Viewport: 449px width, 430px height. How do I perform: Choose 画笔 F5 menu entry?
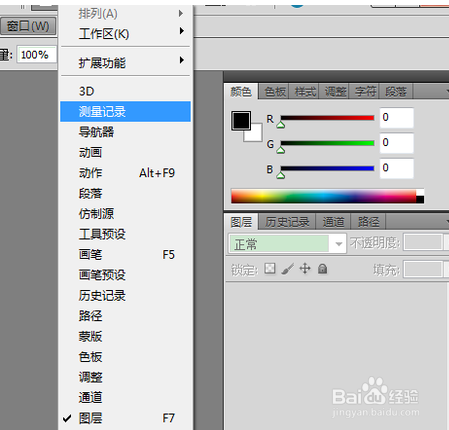(x=125, y=255)
